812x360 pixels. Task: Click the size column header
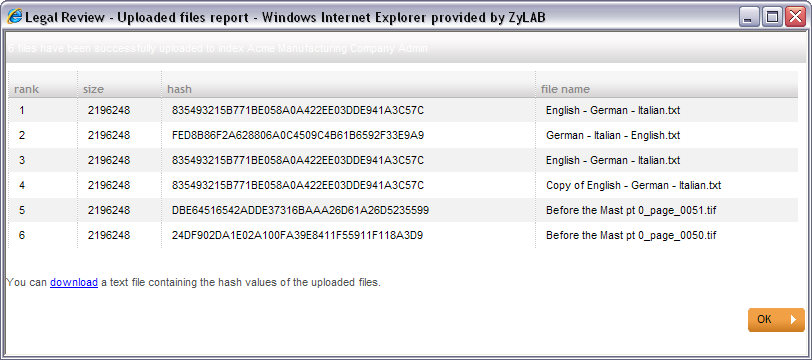coord(93,89)
